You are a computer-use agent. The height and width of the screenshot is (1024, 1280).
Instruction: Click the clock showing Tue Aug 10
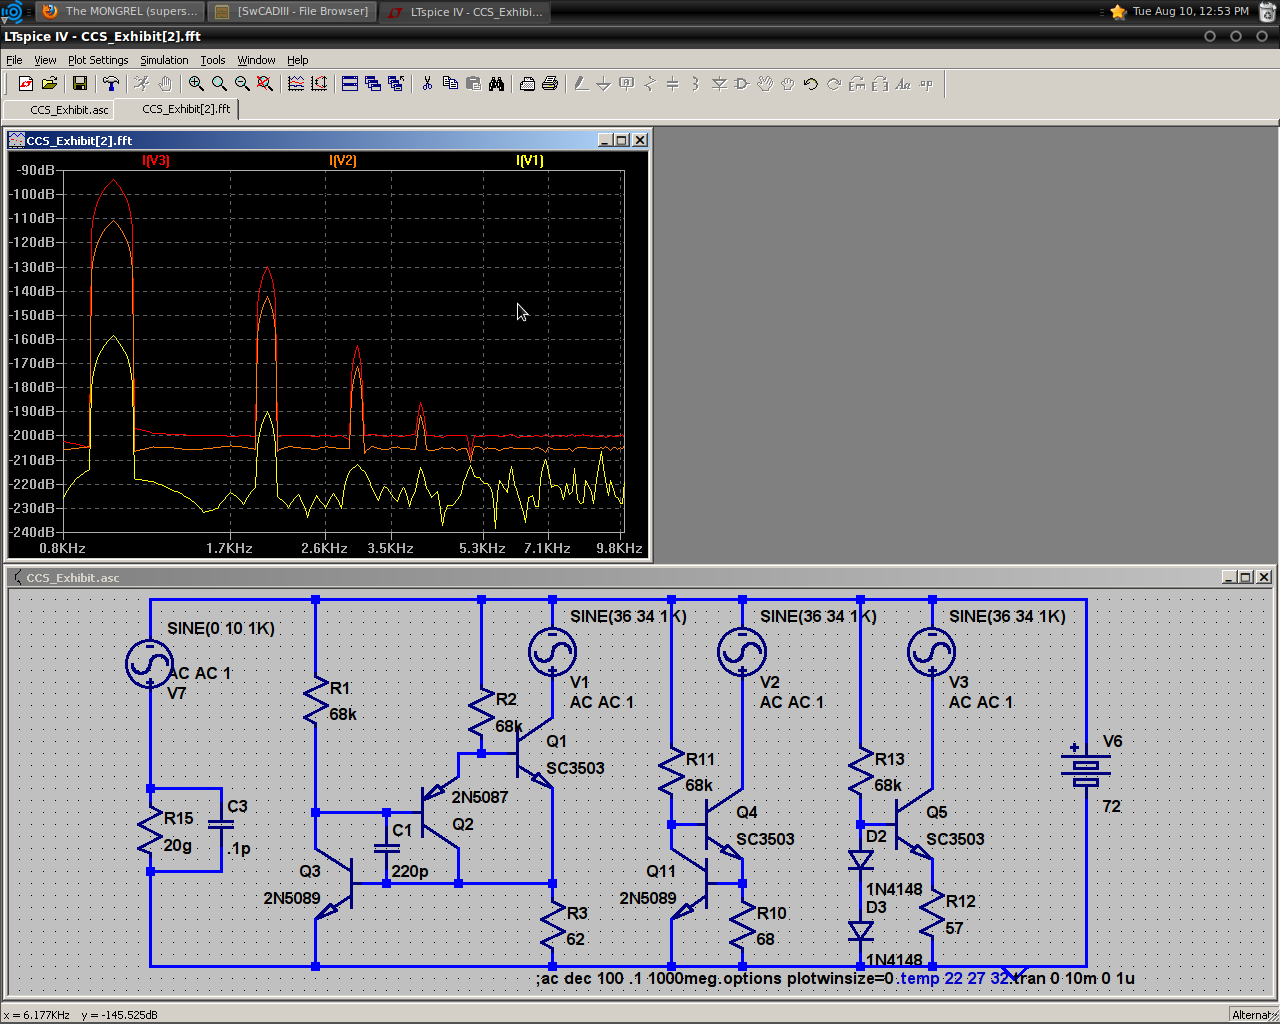pos(1190,11)
